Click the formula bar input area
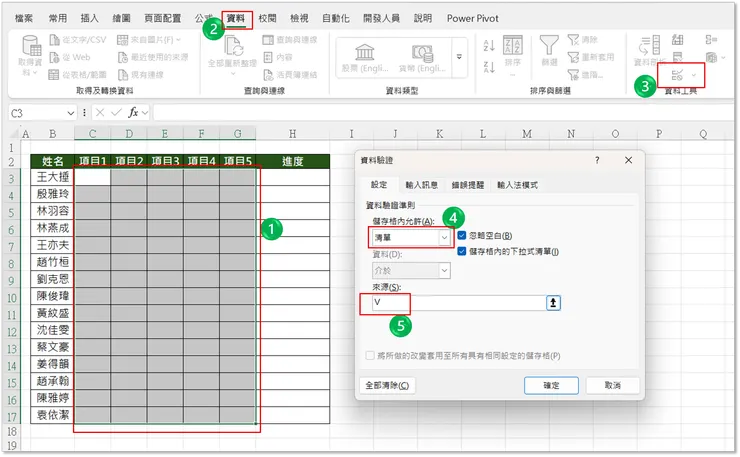740x457 pixels. click(444, 113)
